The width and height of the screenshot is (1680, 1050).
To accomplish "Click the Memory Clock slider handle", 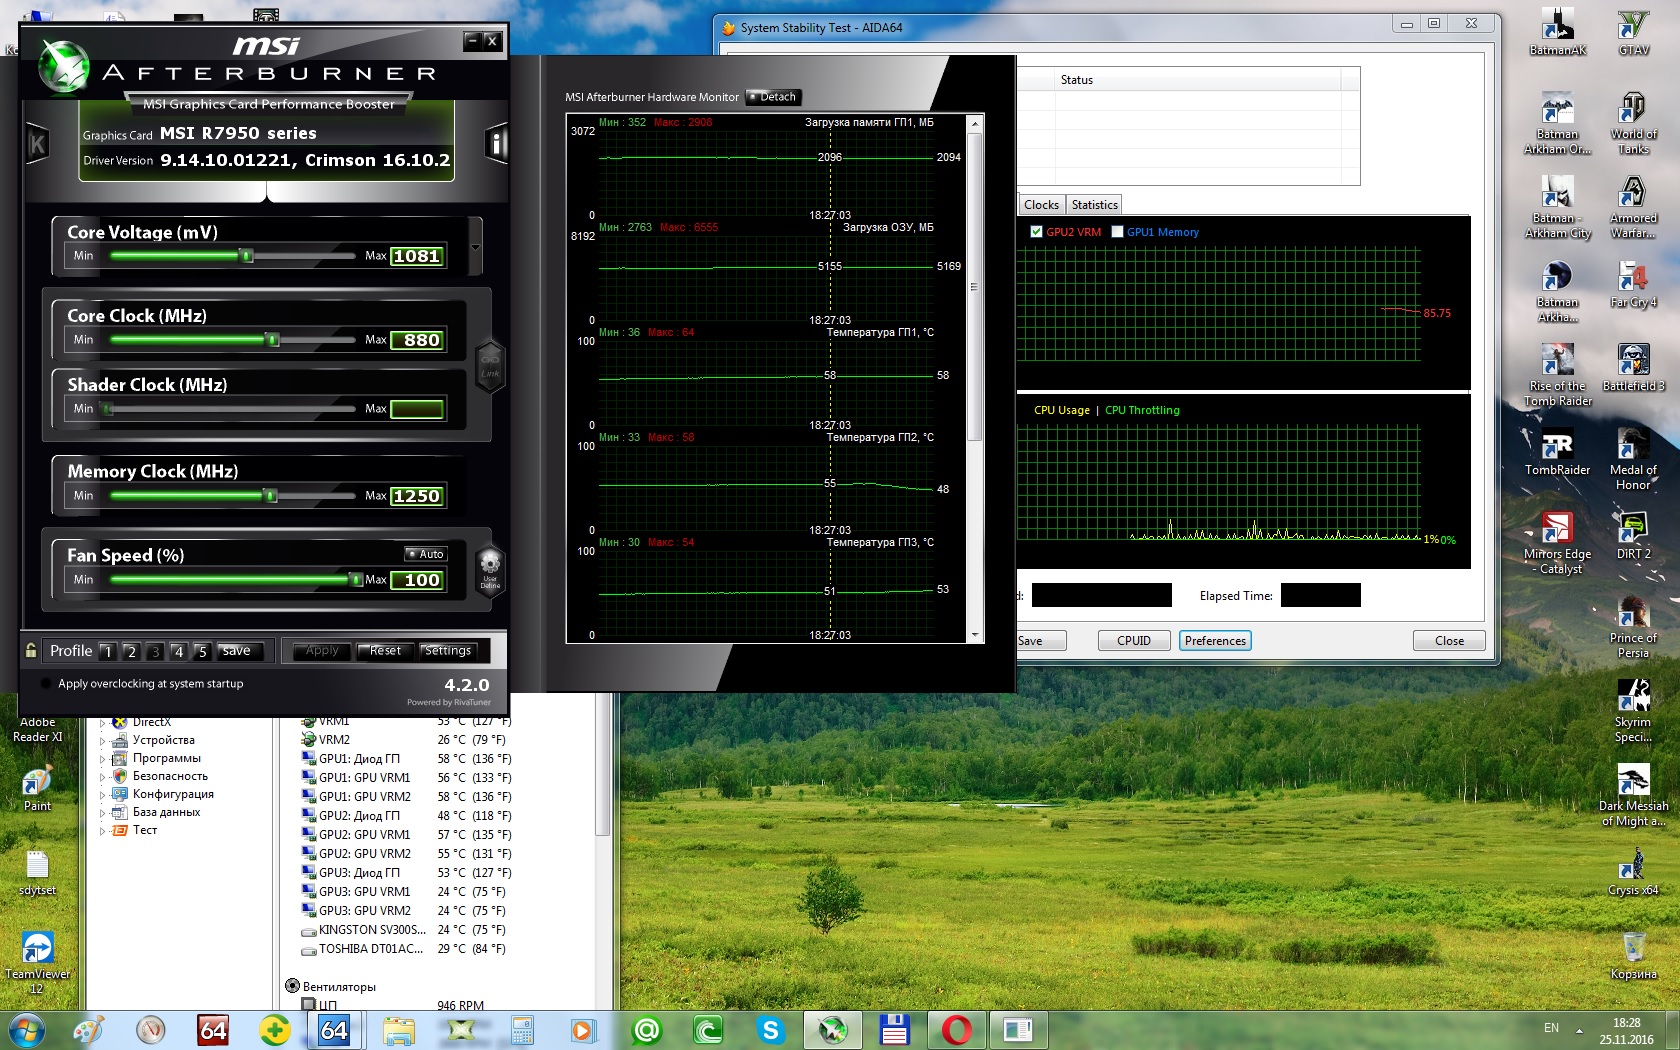I will [270, 496].
